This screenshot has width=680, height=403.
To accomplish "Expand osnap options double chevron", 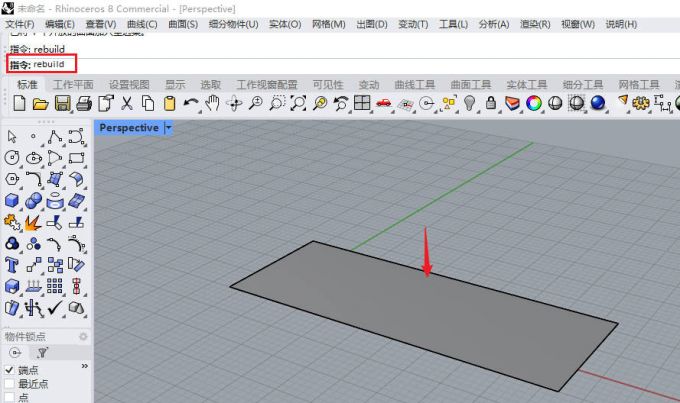I will click(85, 367).
